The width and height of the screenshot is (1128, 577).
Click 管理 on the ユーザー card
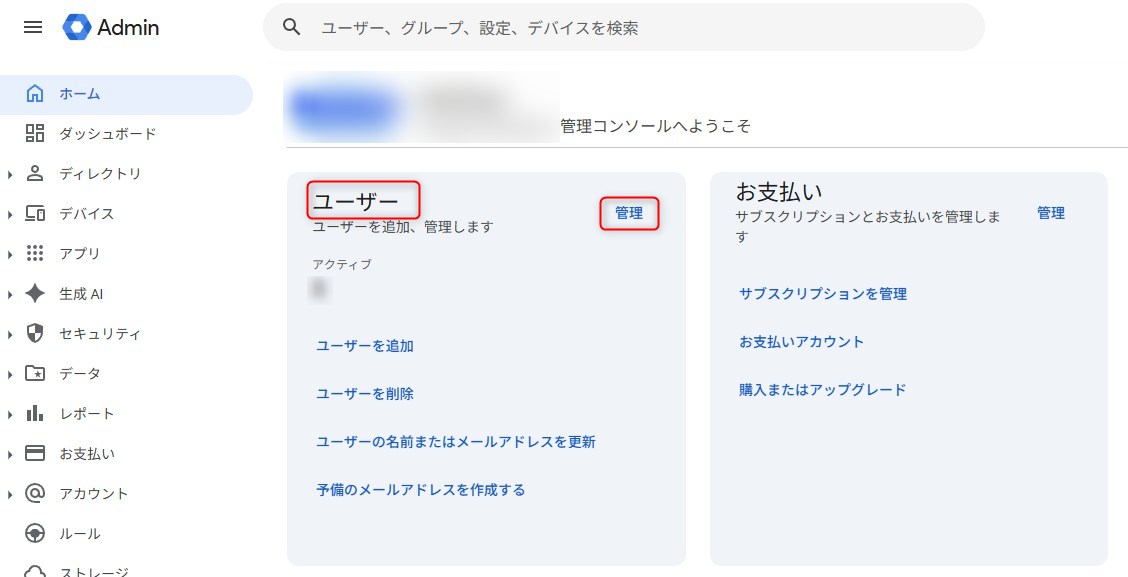[629, 213]
